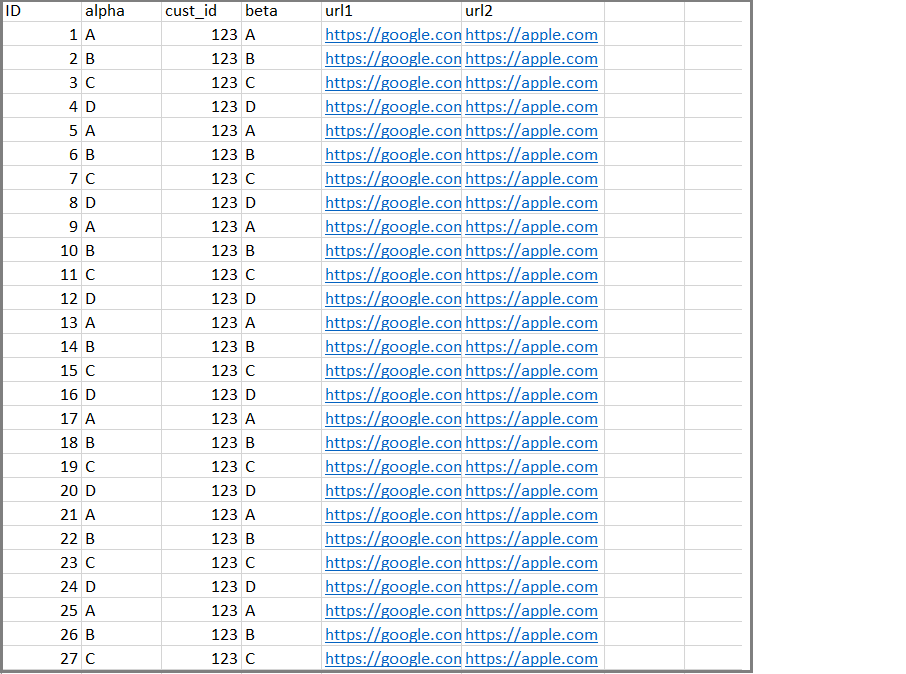Click the beta cell in row 22
The image size is (906, 674).
[281, 539]
